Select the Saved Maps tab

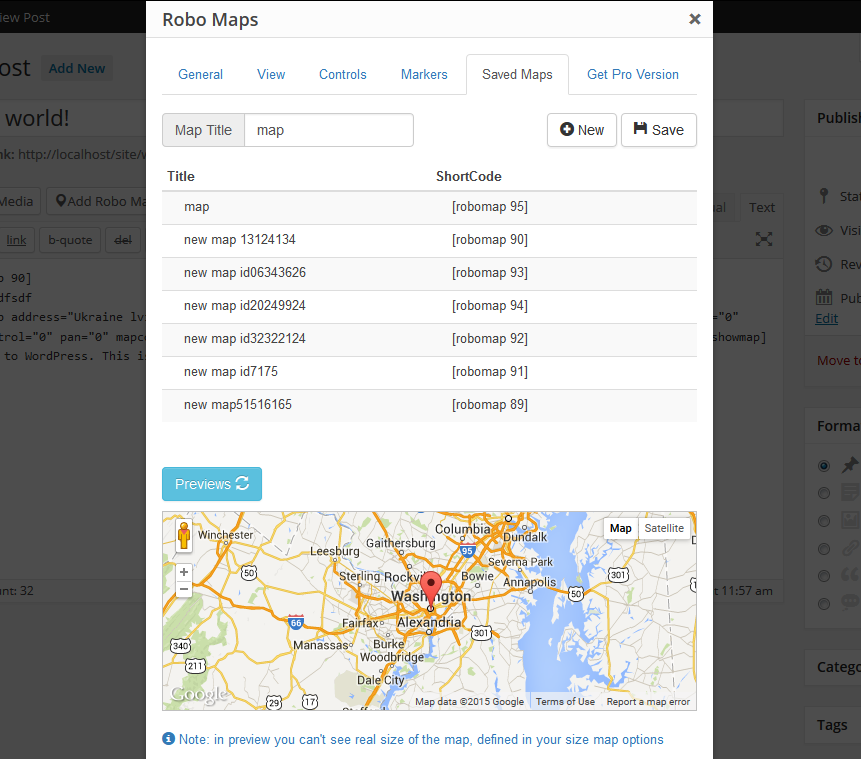[517, 74]
